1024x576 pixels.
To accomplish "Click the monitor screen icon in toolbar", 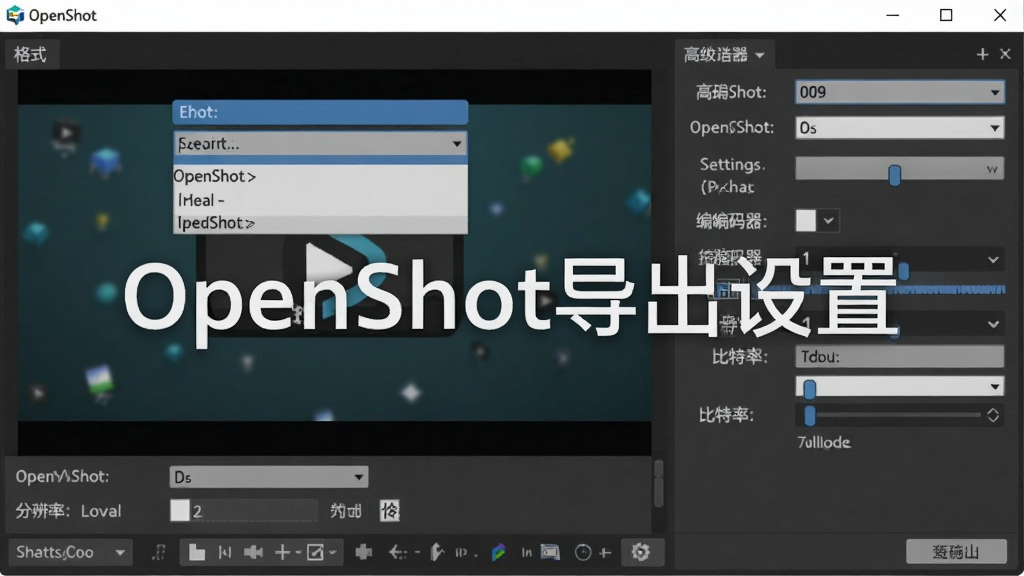I will (550, 552).
